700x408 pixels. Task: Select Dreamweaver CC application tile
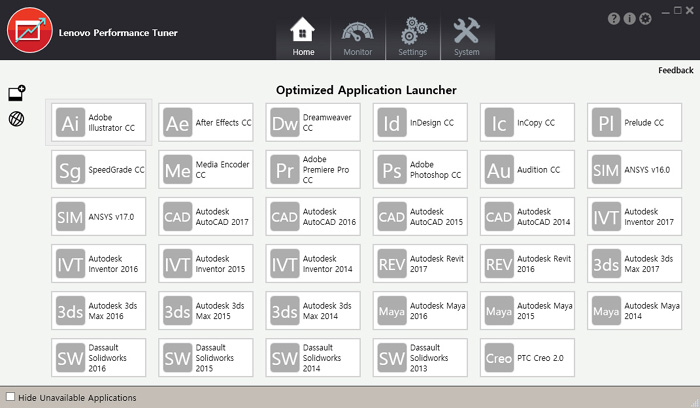tap(312, 122)
